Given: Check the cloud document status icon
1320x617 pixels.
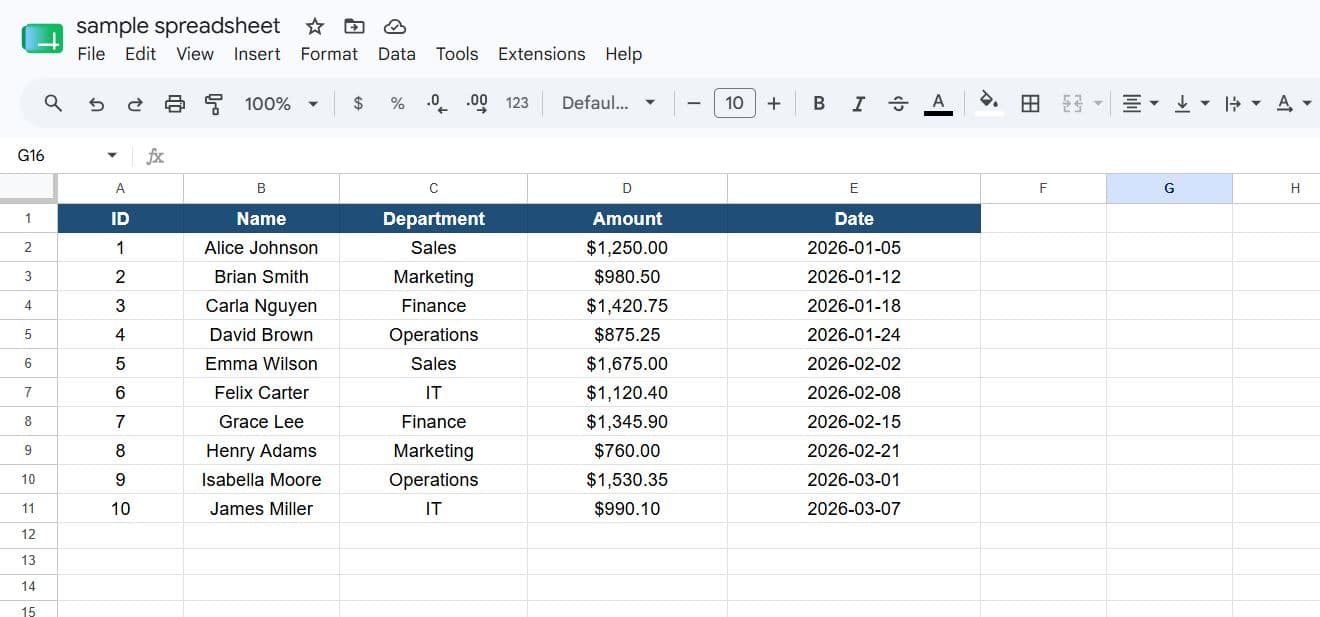Looking at the screenshot, I should pos(394,27).
